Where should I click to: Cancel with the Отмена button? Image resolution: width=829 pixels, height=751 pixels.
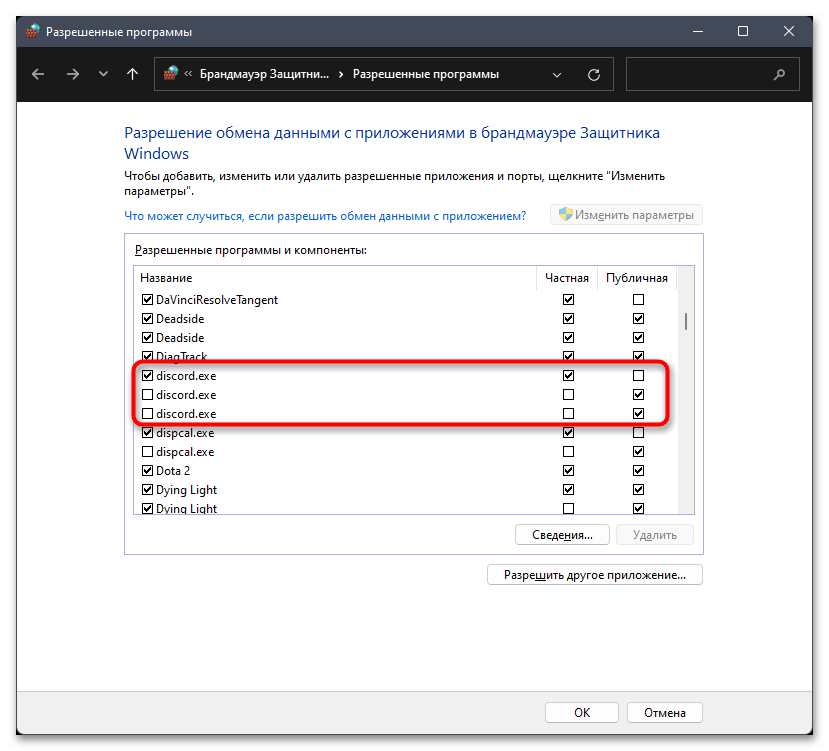[x=665, y=713]
